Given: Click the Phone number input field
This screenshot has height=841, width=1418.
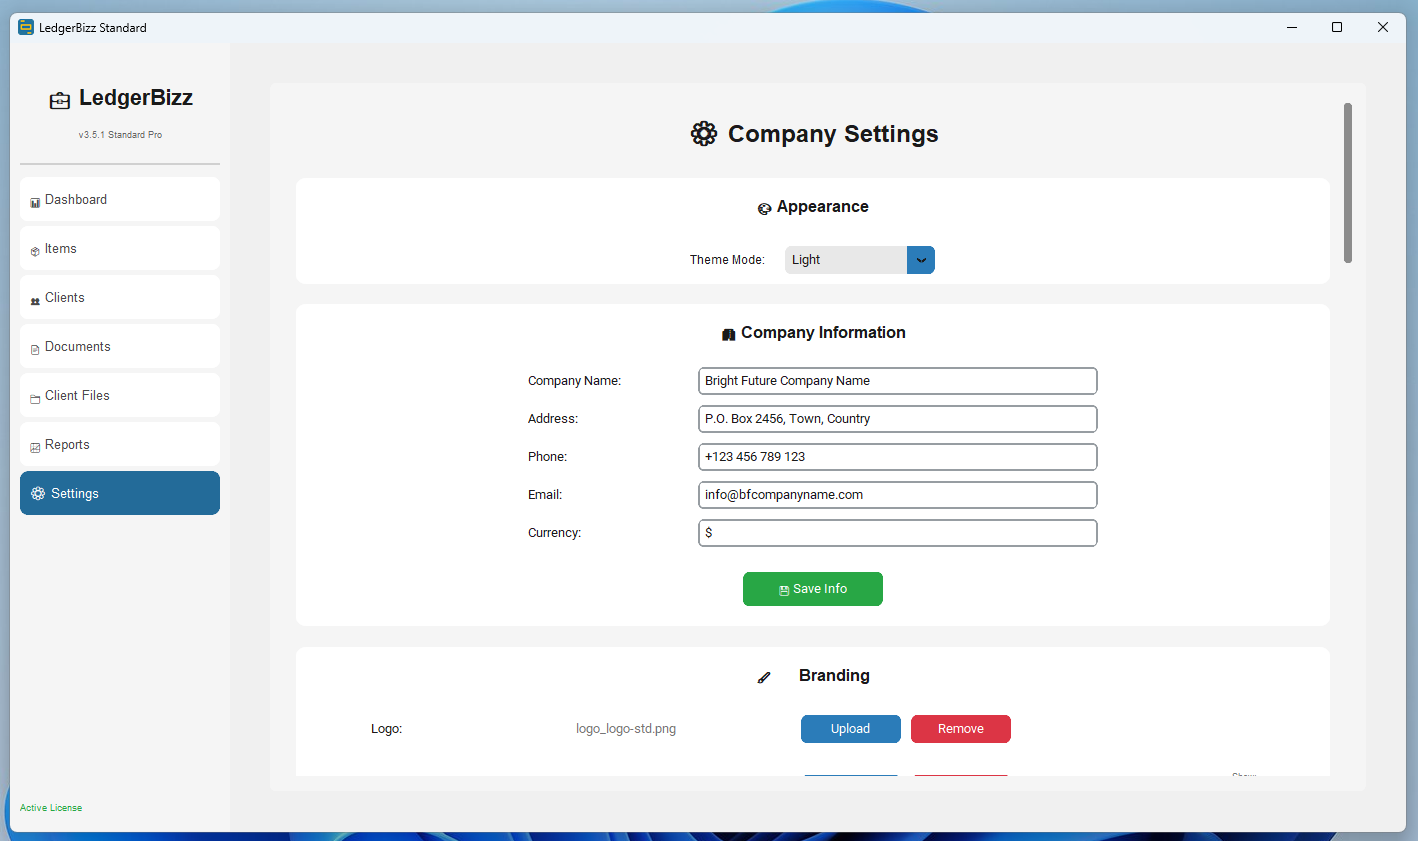Looking at the screenshot, I should (x=898, y=457).
